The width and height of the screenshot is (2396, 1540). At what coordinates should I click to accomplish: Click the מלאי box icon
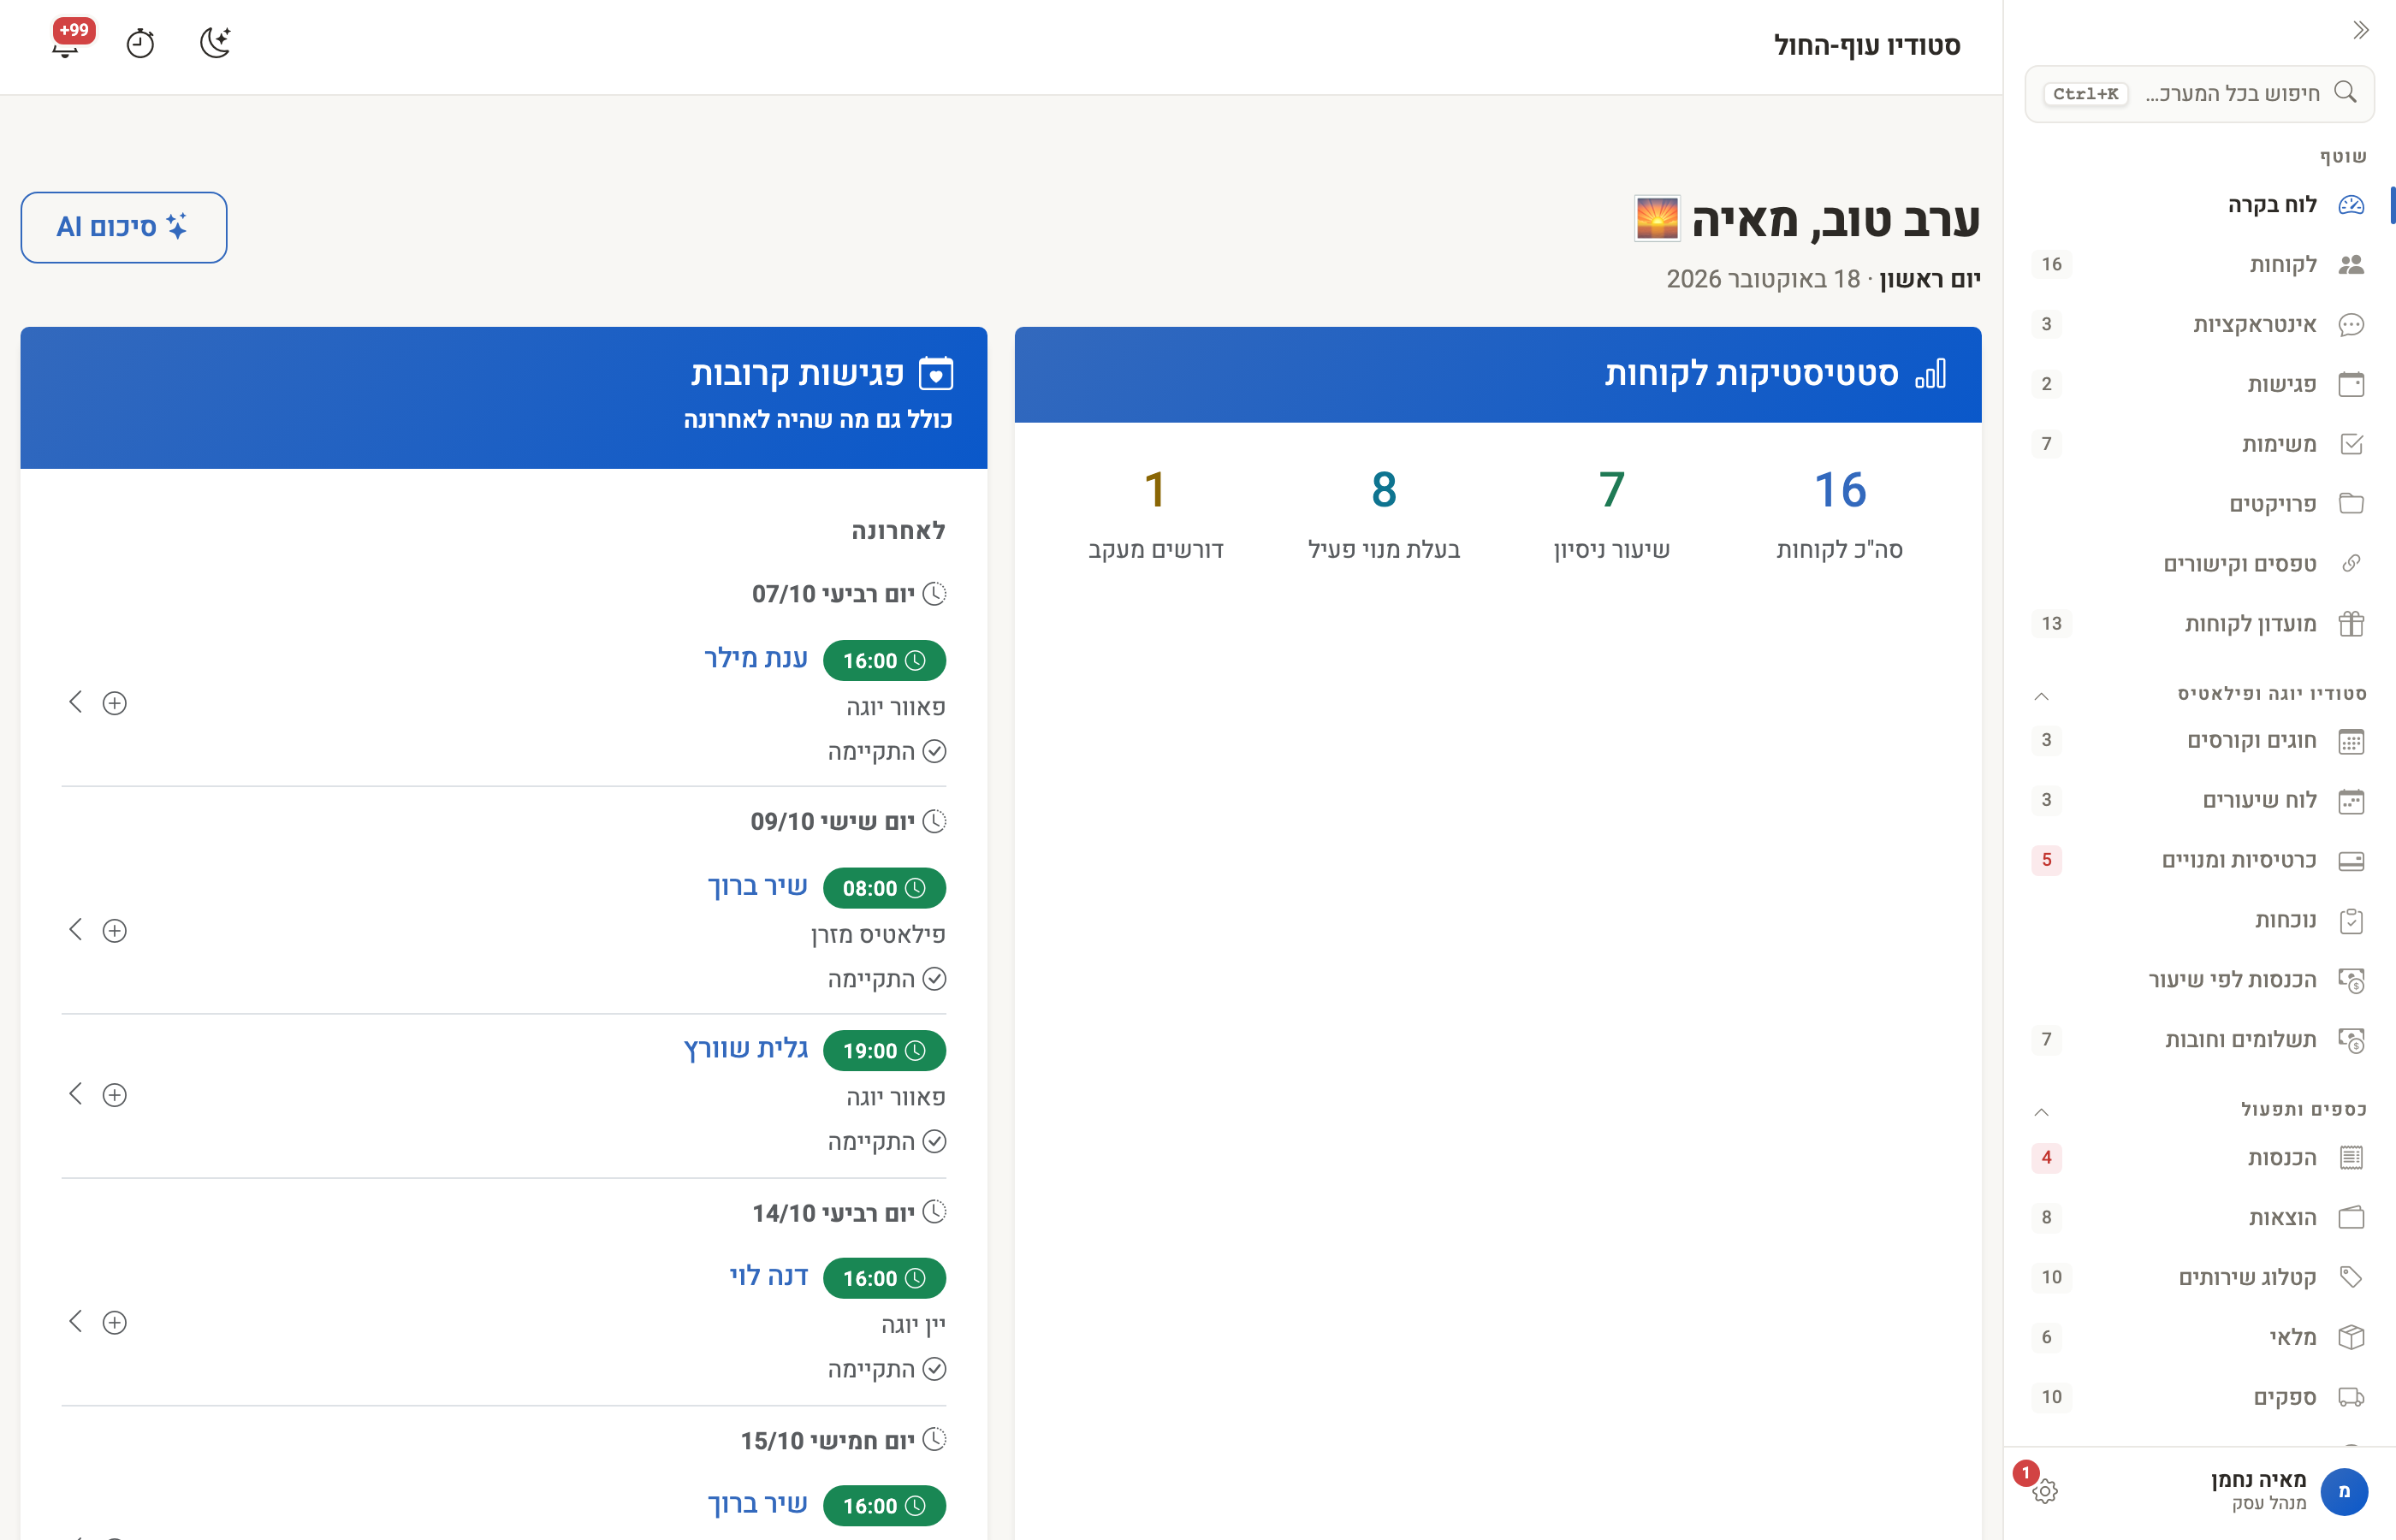[x=2351, y=1338]
